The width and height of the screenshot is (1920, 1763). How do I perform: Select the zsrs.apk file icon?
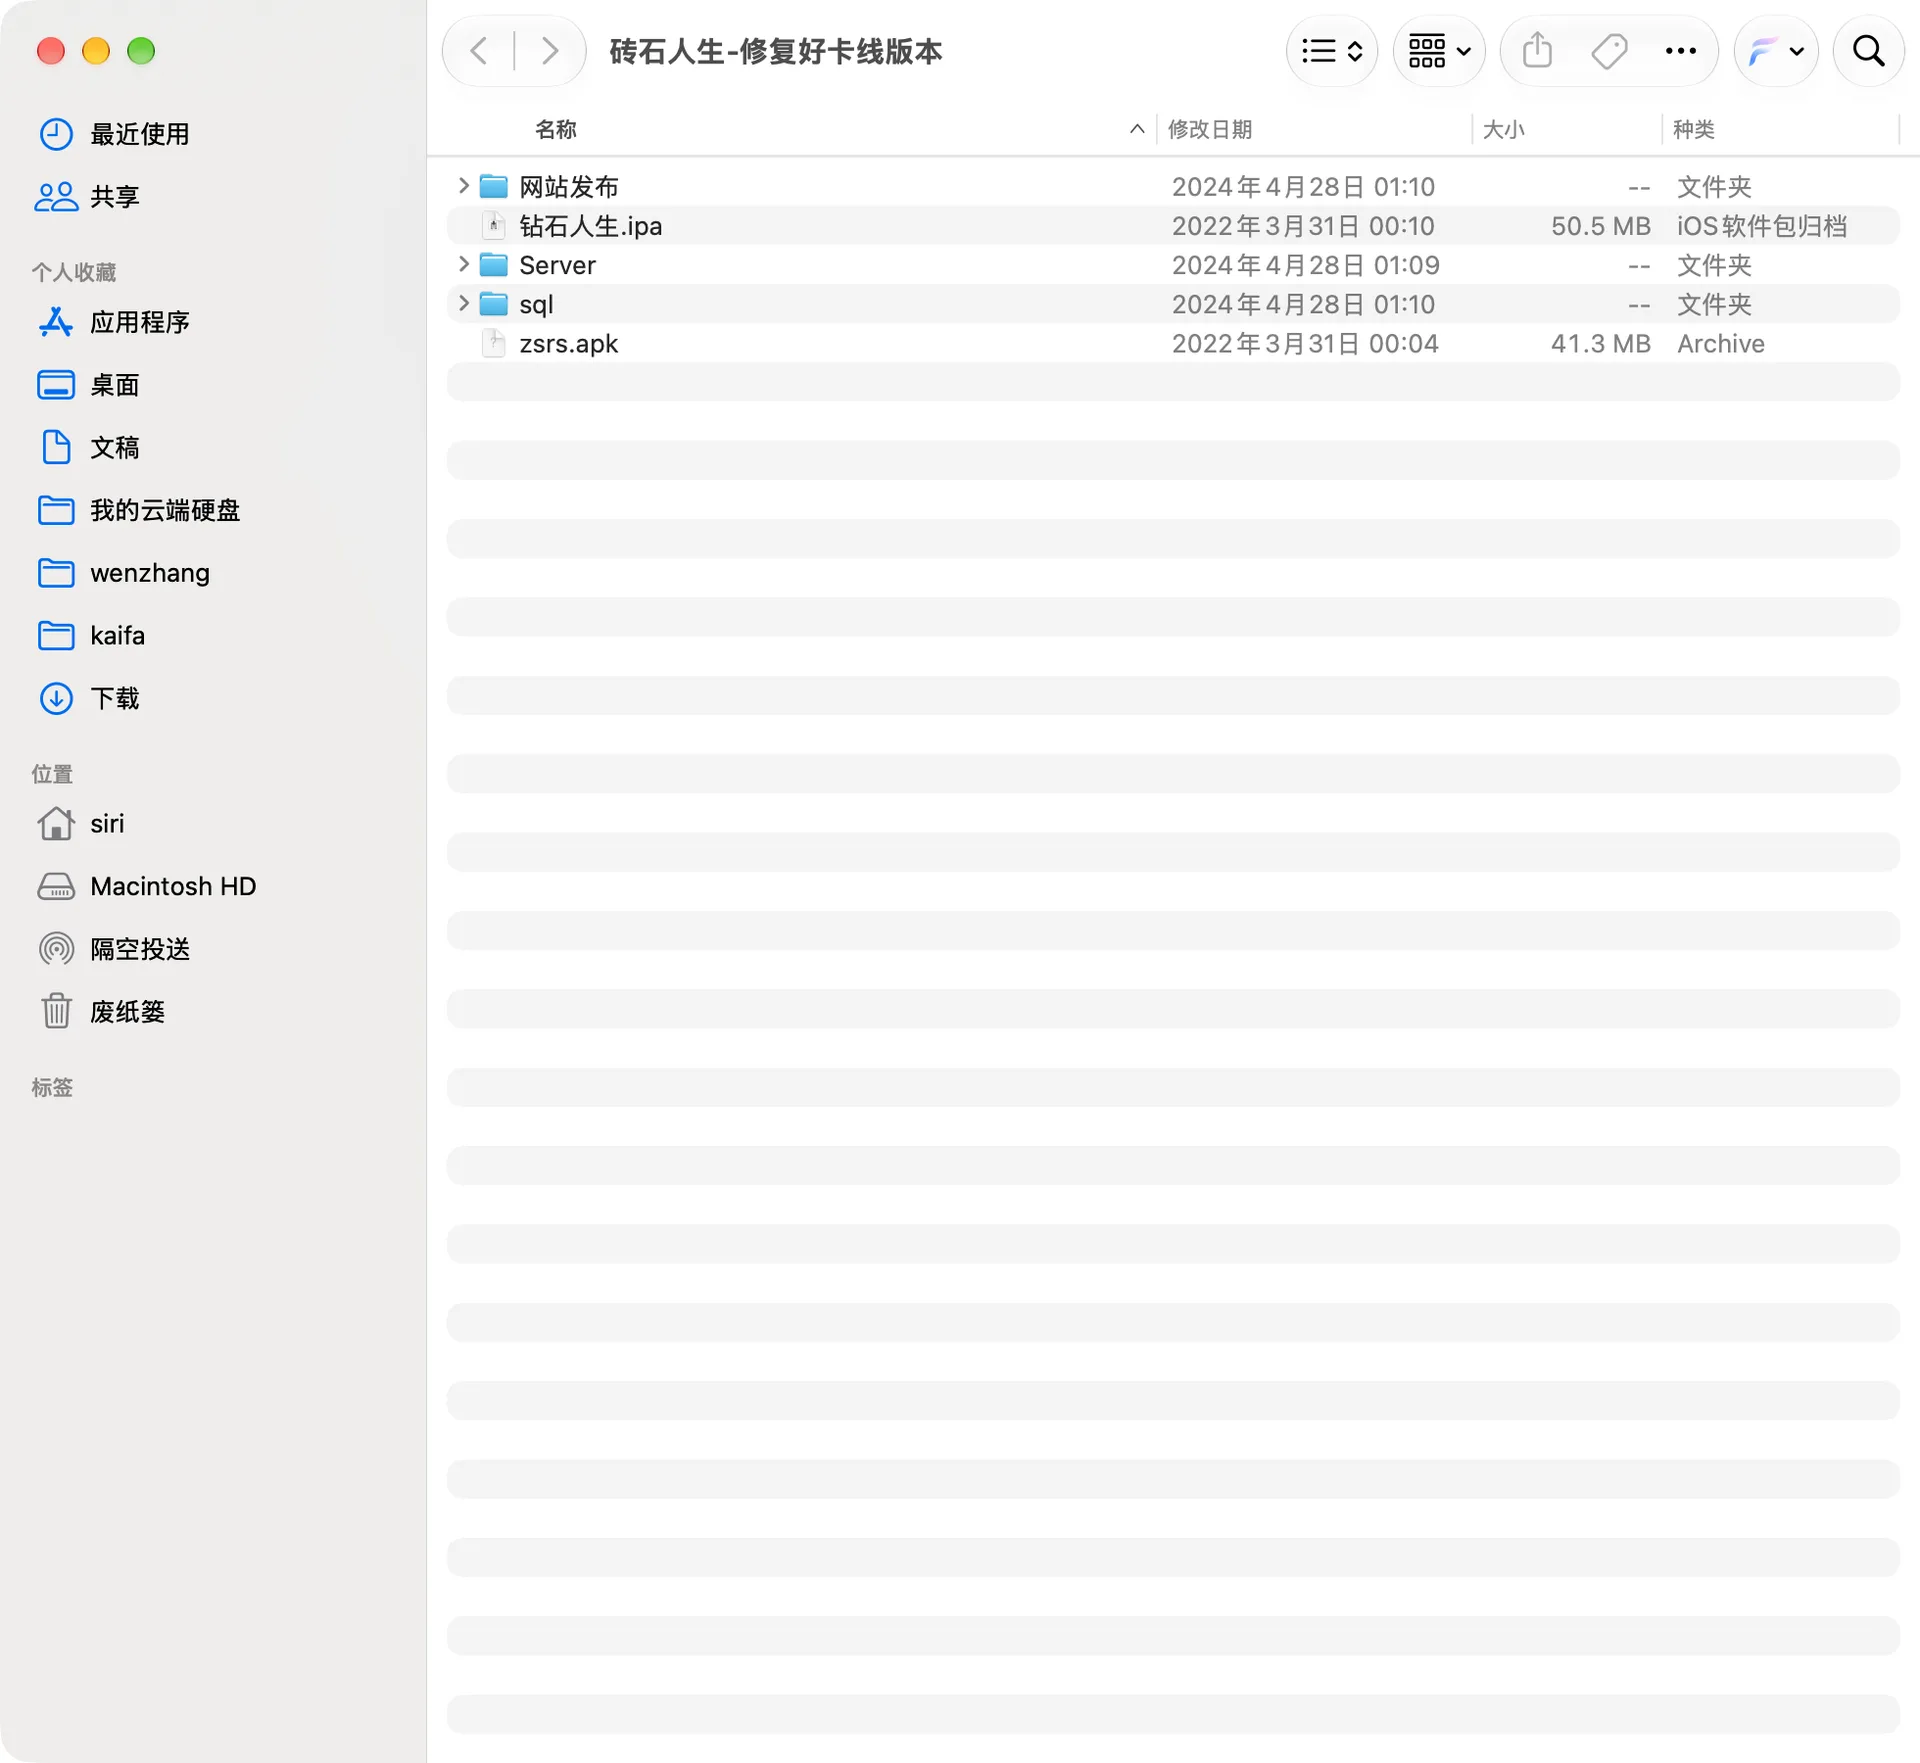click(x=493, y=343)
